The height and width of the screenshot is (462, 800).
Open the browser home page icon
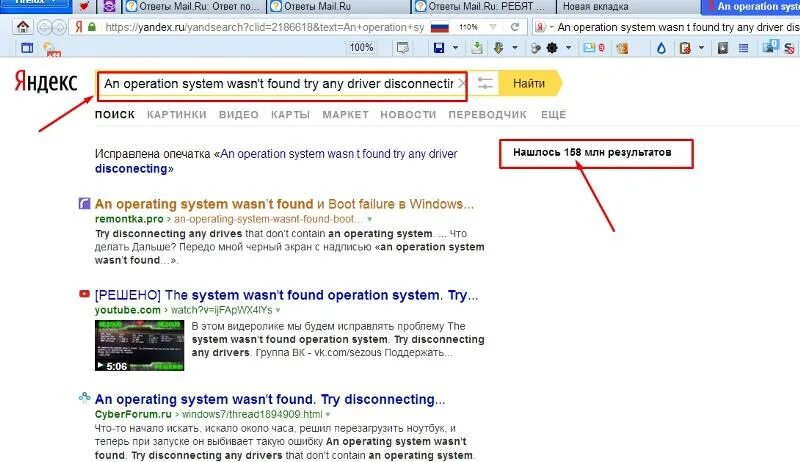point(23,27)
